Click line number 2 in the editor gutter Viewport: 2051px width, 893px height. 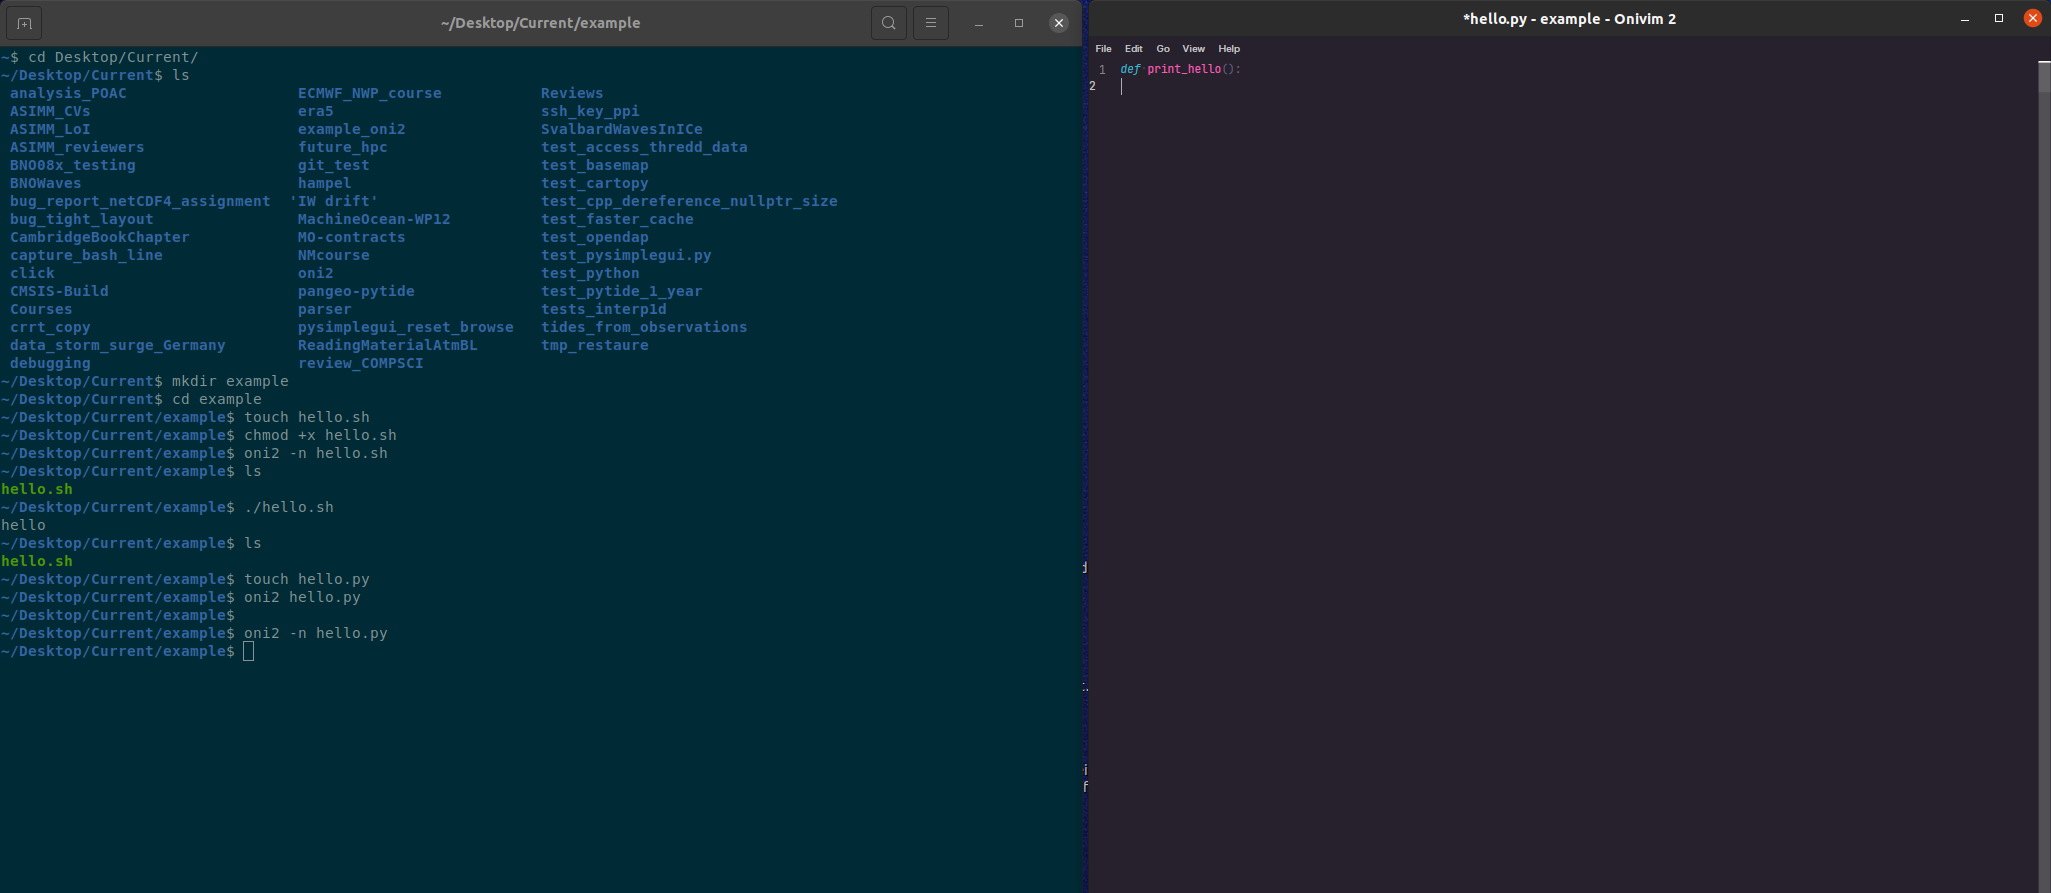[1092, 86]
